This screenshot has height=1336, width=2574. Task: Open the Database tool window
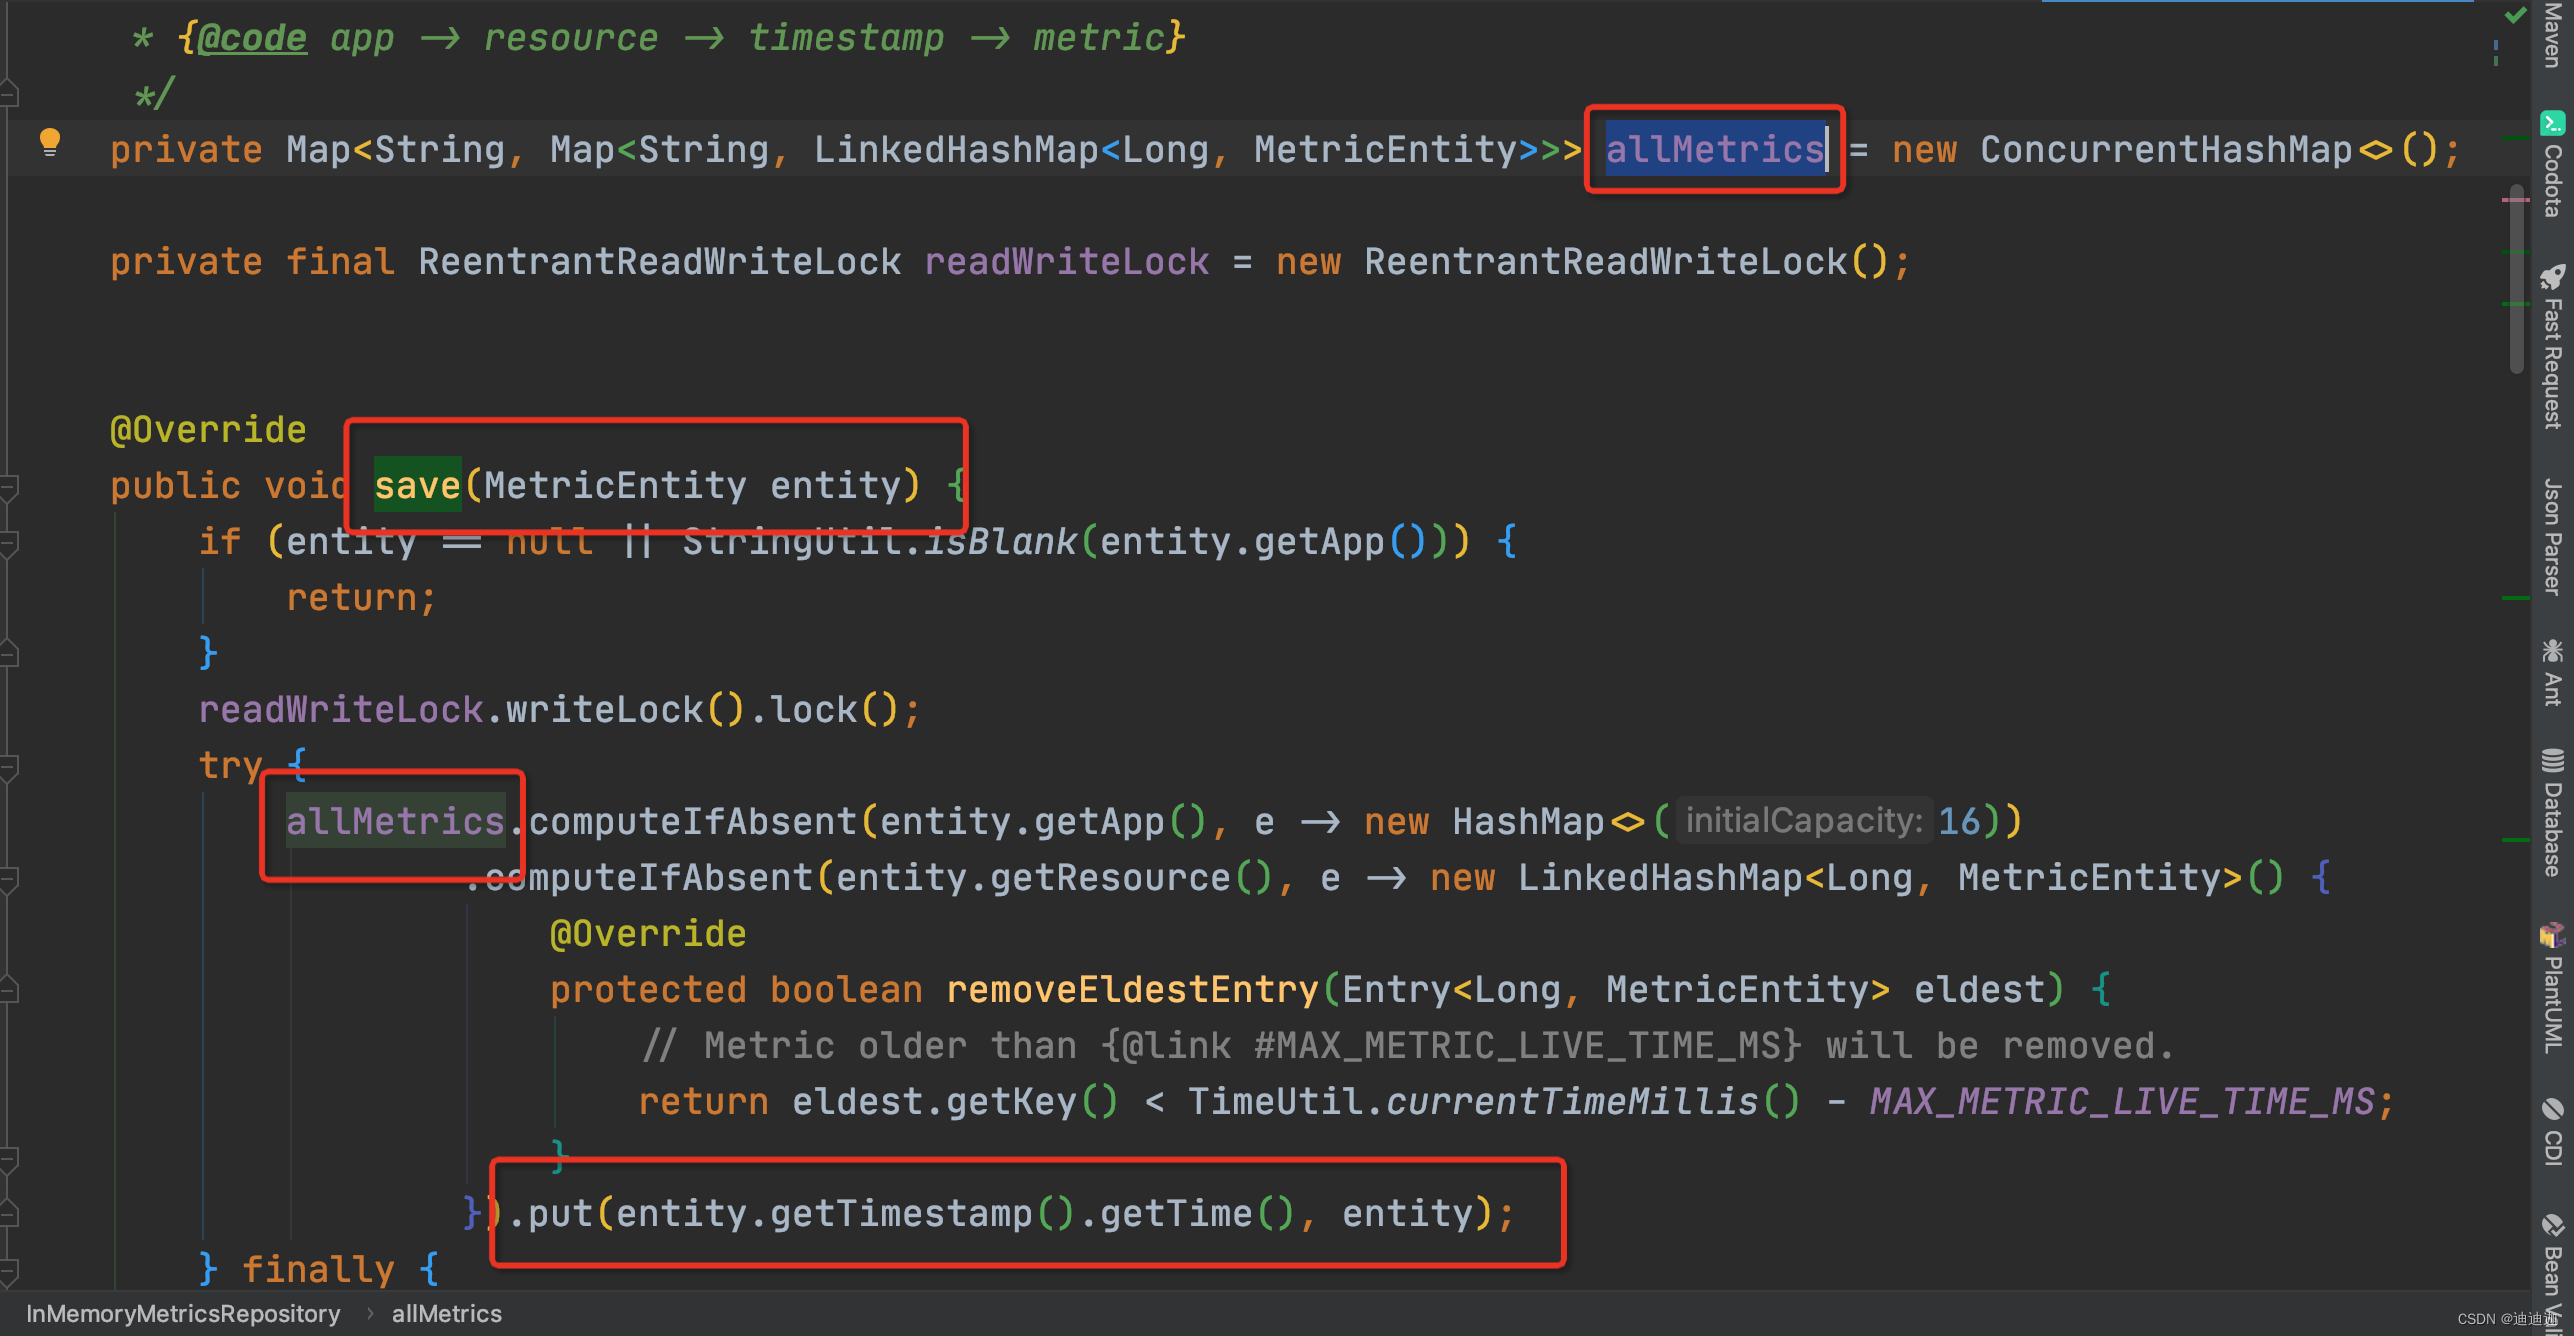[2553, 813]
